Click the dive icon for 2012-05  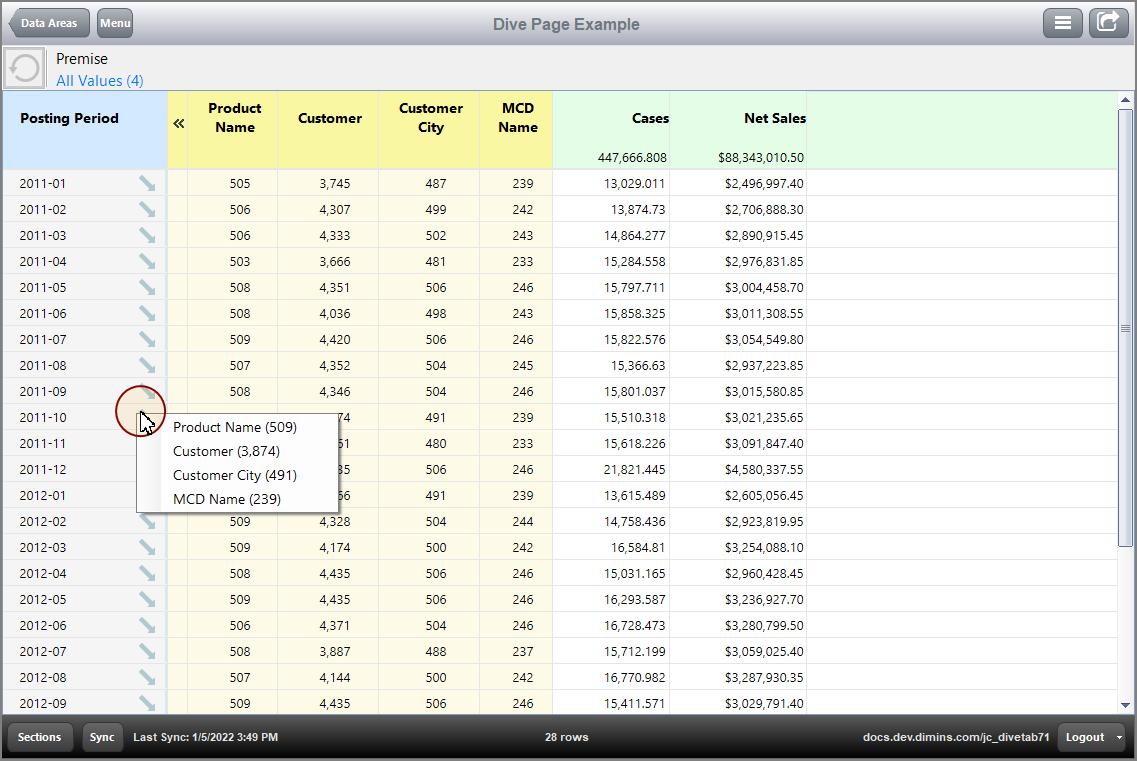click(x=147, y=600)
